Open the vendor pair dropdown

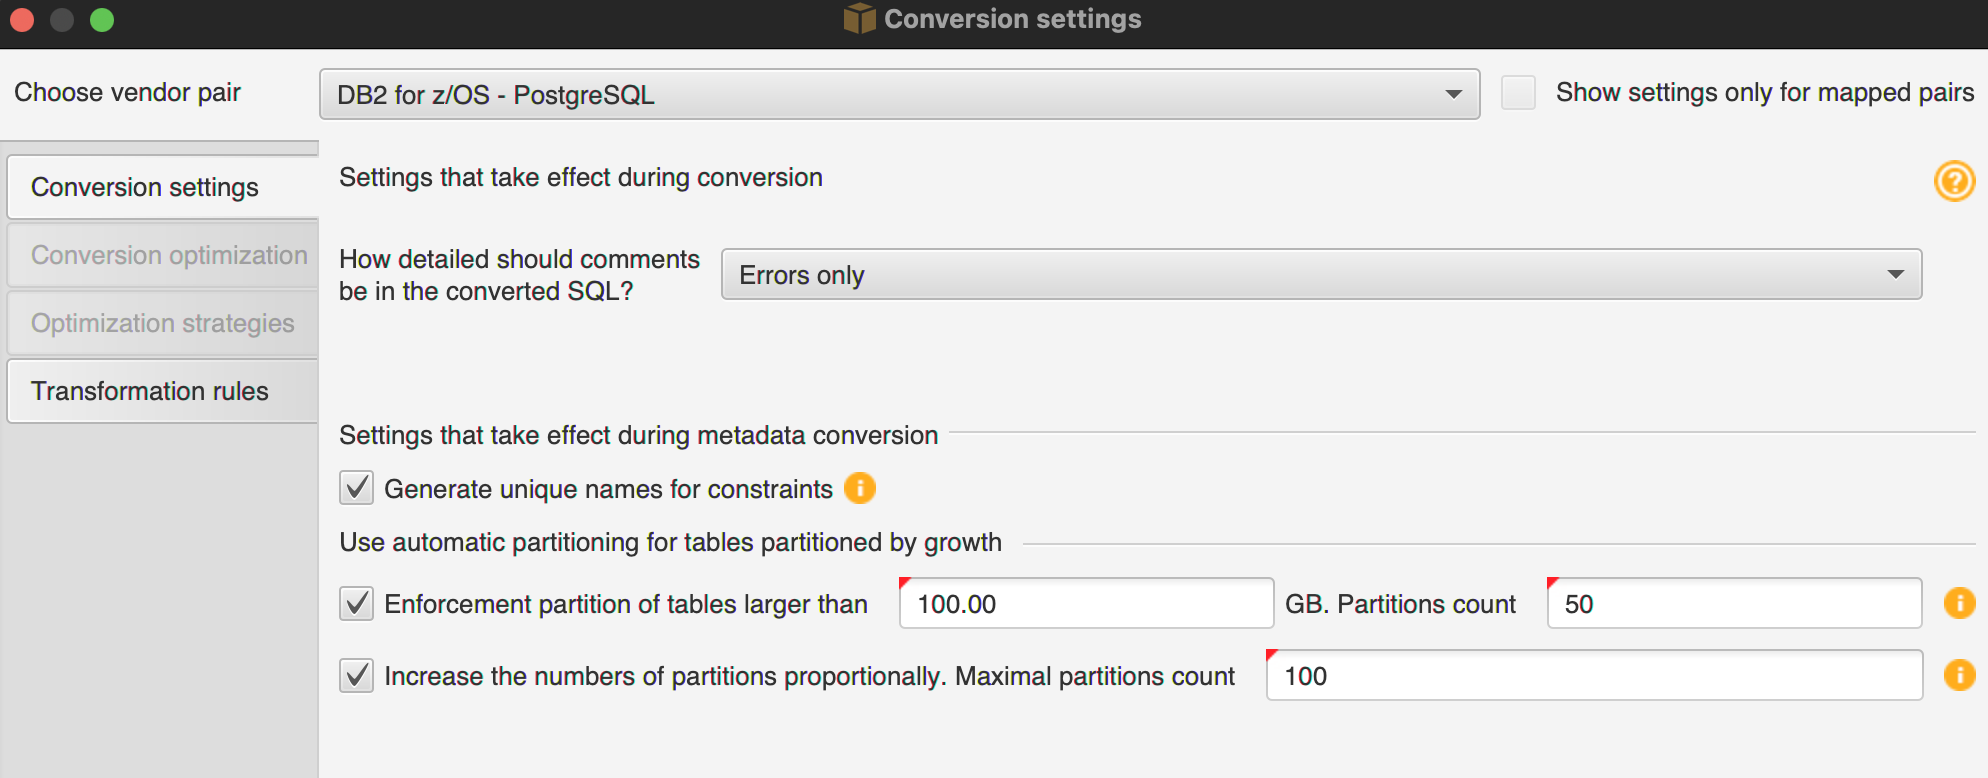coord(899,95)
